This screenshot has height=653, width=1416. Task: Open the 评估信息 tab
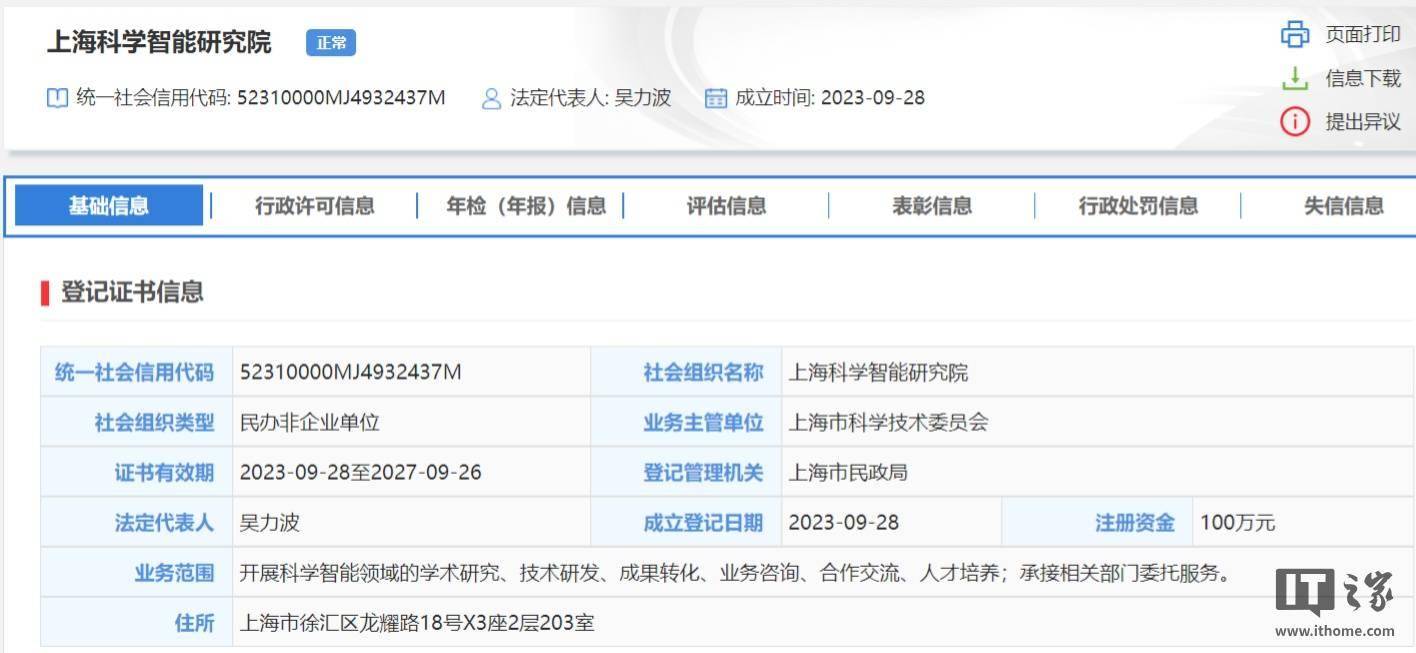[x=726, y=206]
